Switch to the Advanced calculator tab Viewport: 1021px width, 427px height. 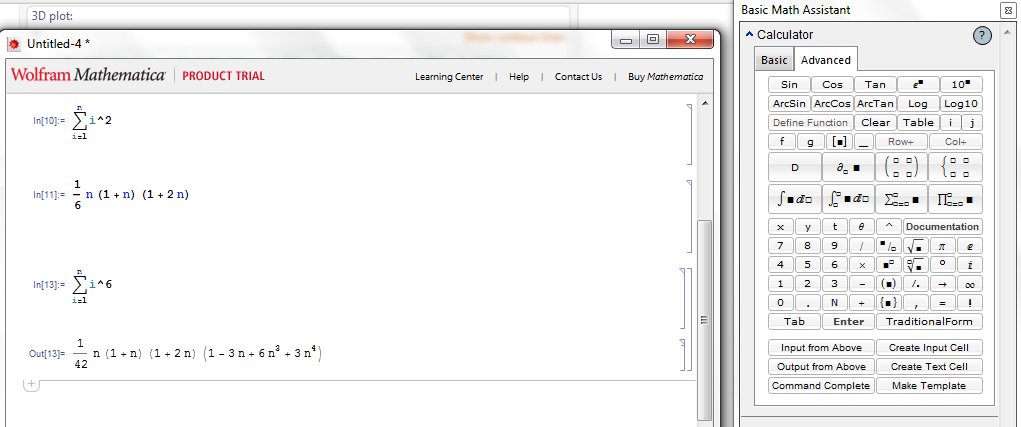coord(826,60)
